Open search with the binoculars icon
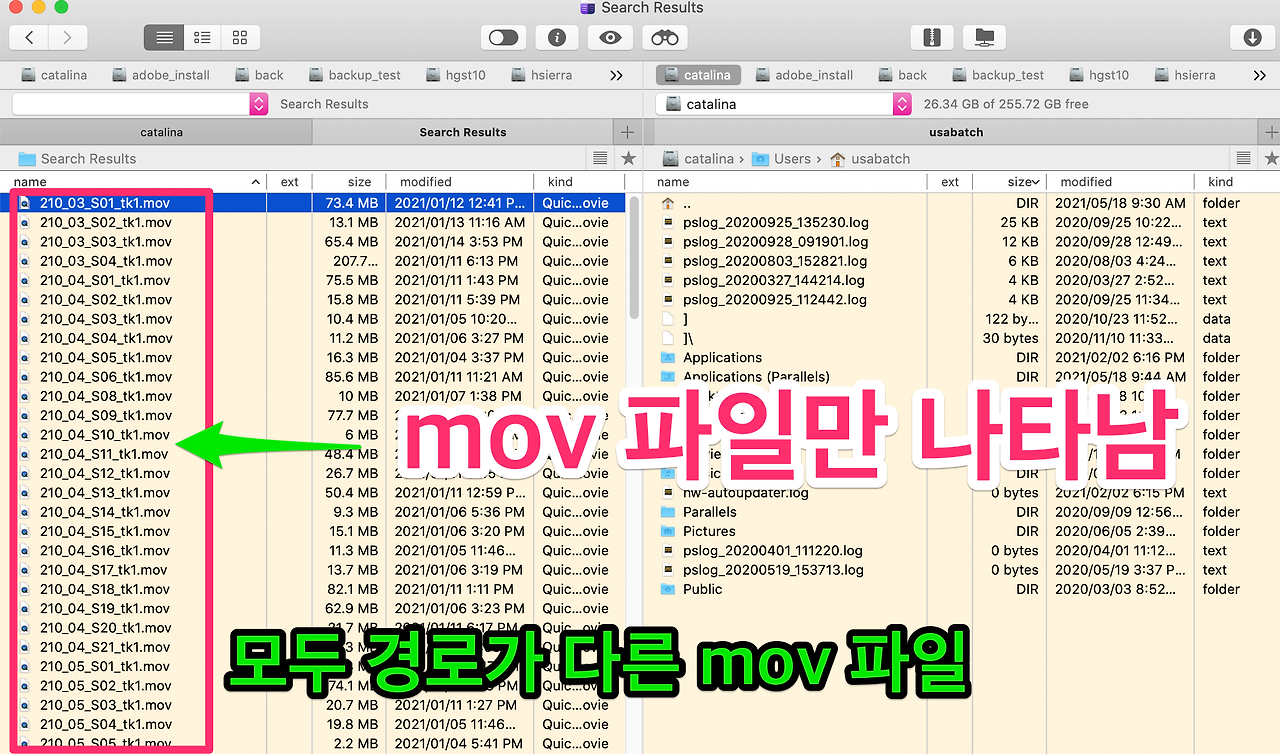The image size is (1280, 754). [x=665, y=38]
